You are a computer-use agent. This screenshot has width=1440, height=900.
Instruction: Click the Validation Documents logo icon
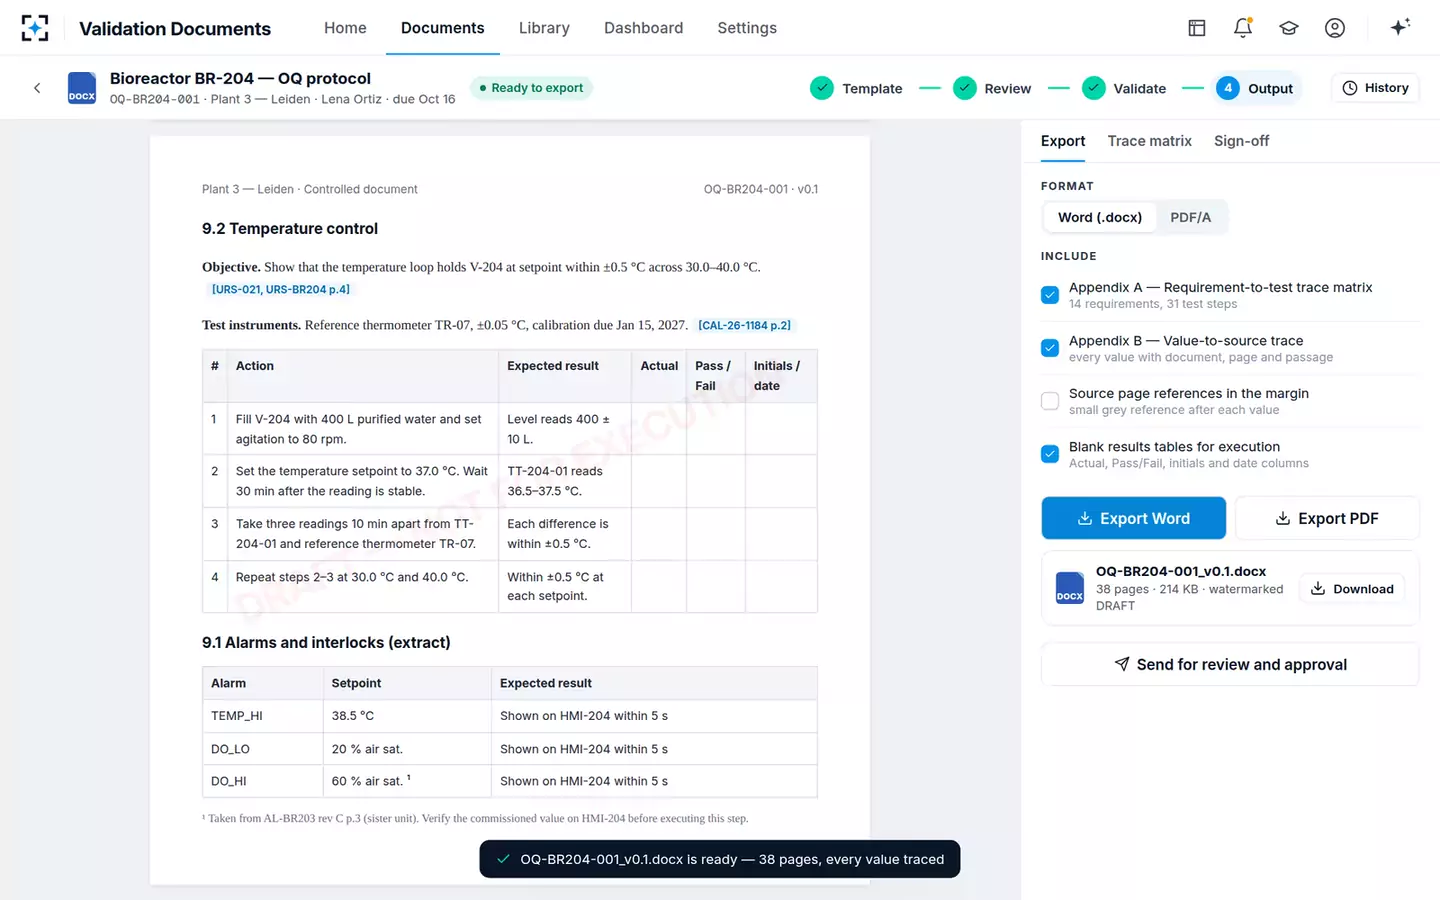(x=35, y=28)
